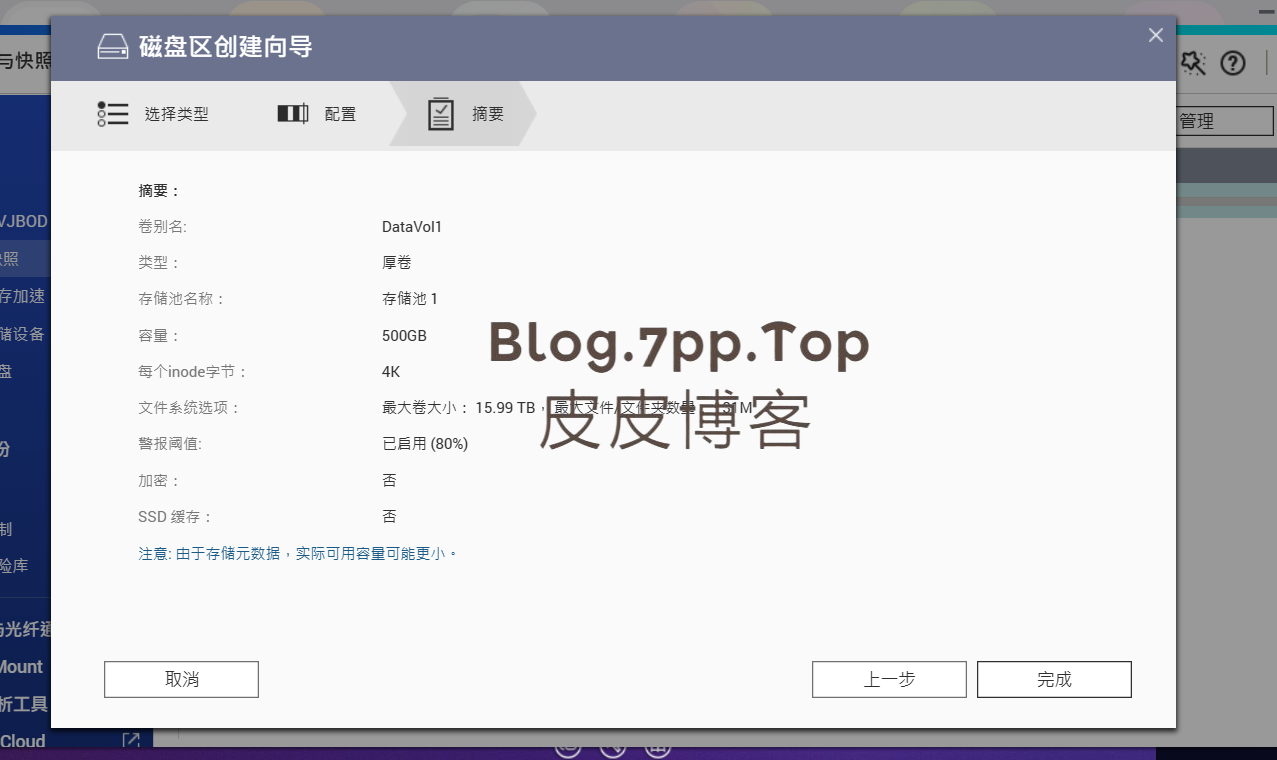Click the disk drive icon in wizard title

tap(113, 47)
